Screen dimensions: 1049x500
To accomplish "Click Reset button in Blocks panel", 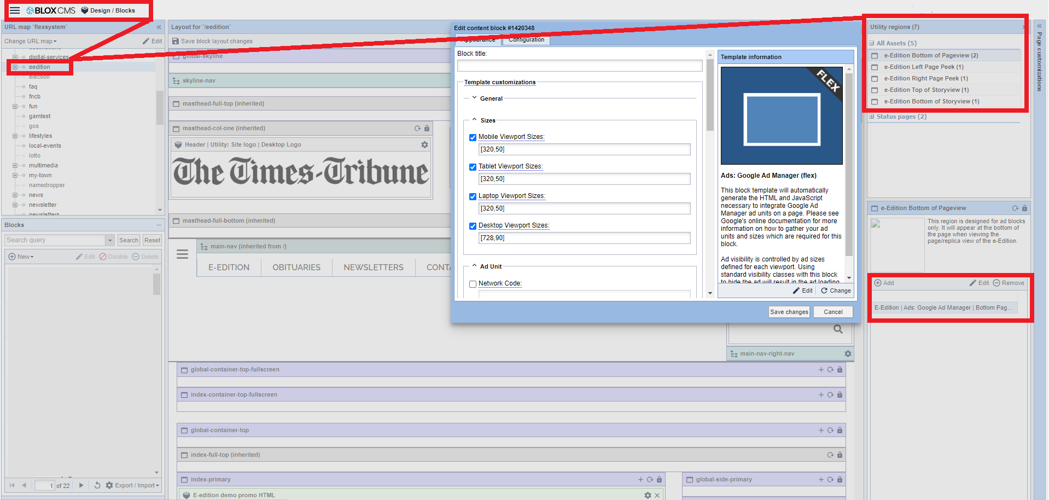I will pyautogui.click(x=152, y=240).
